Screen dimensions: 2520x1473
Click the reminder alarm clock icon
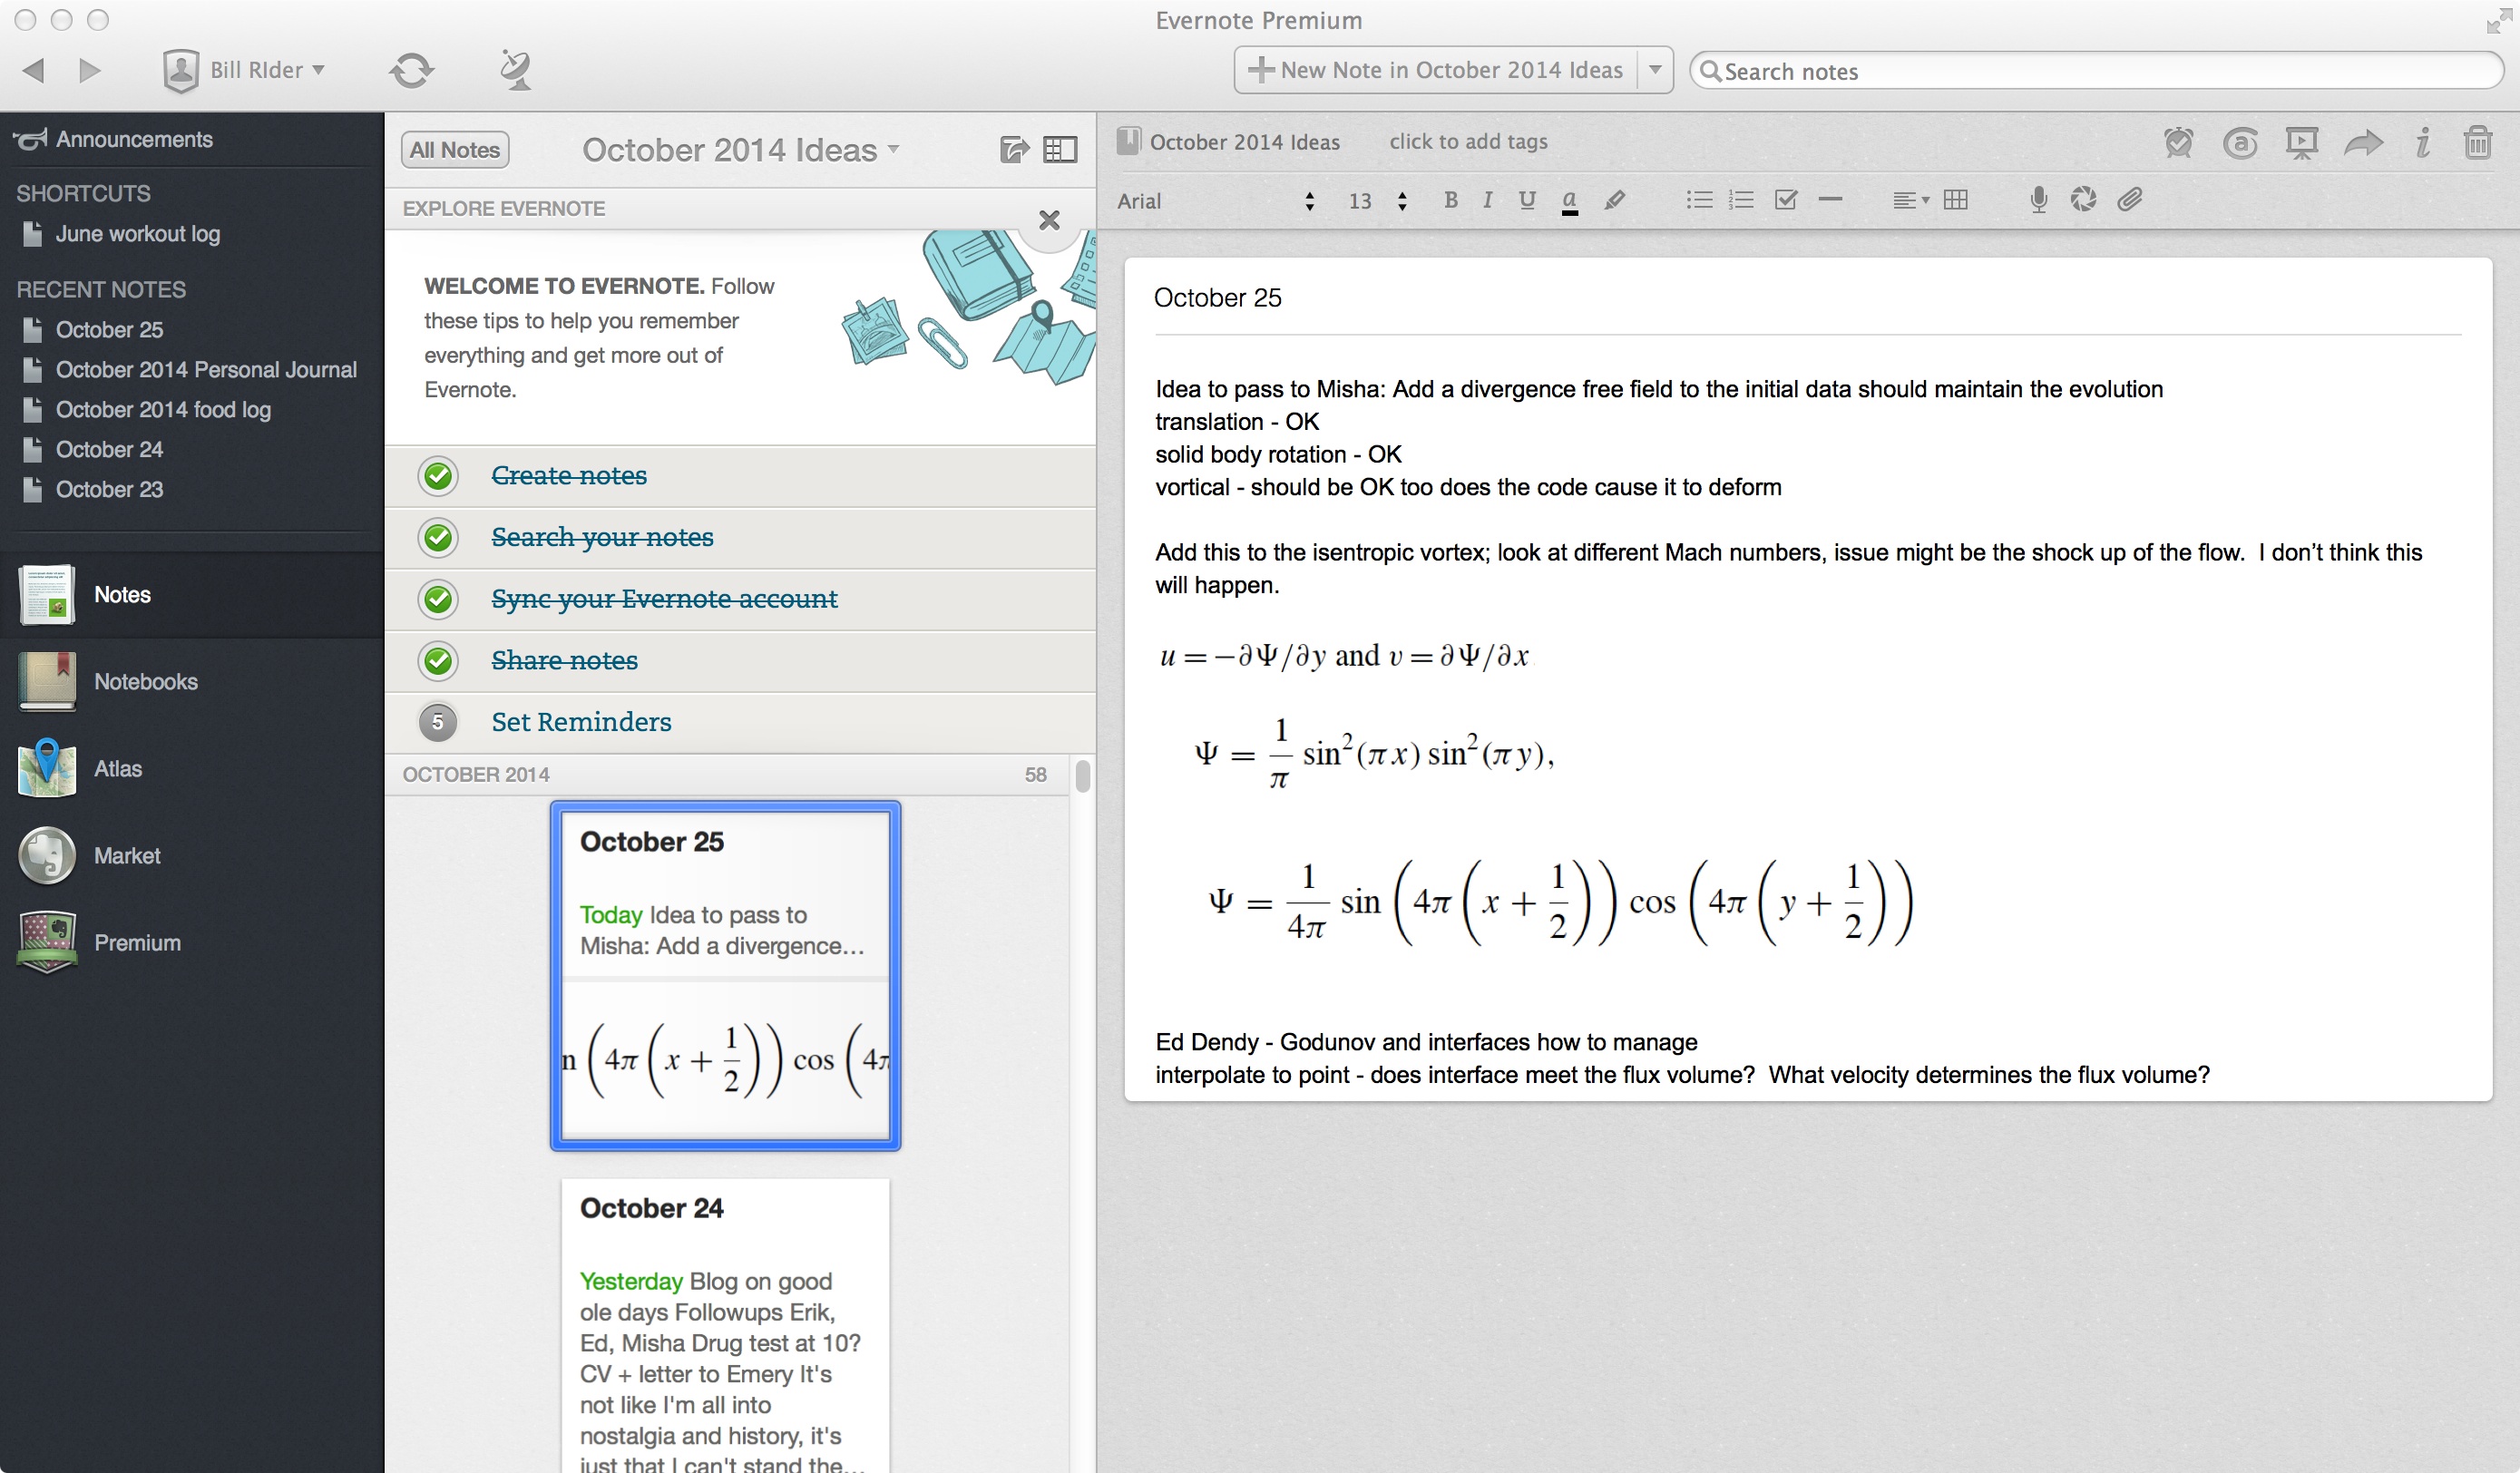(x=2178, y=143)
